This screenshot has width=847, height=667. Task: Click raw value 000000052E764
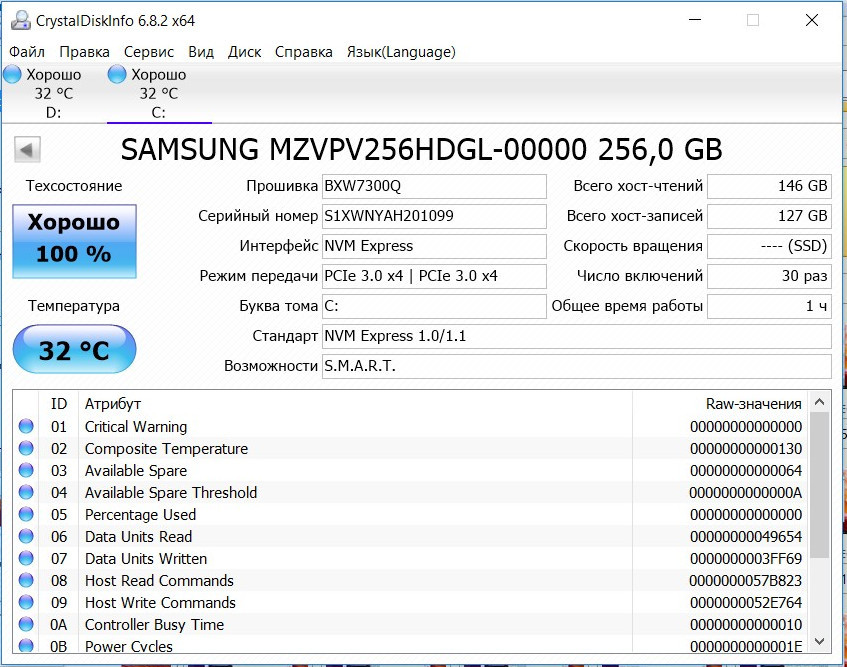click(x=745, y=603)
